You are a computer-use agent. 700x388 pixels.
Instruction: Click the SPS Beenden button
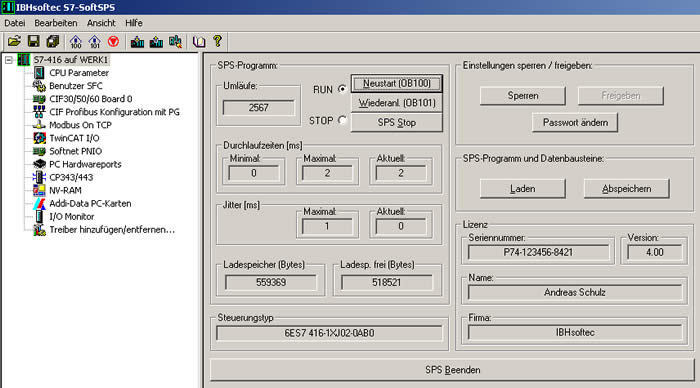(x=452, y=370)
